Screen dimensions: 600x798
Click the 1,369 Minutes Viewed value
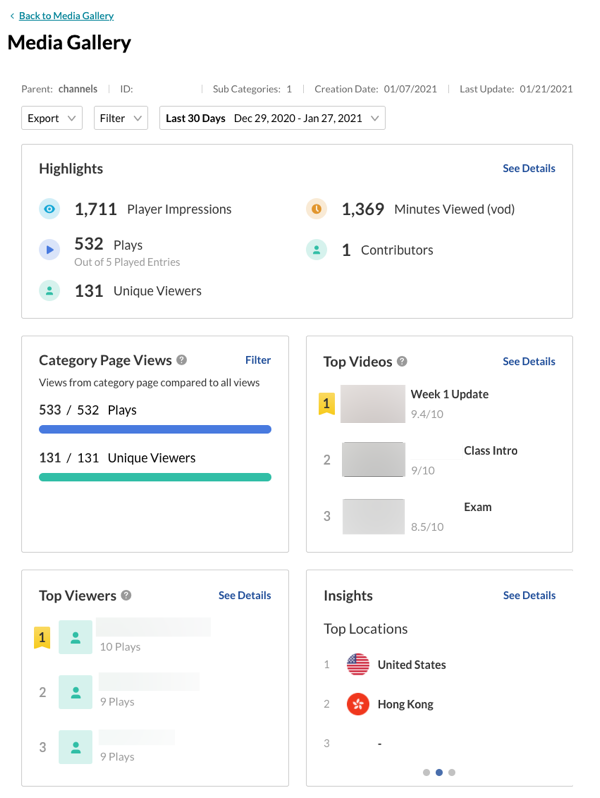click(362, 209)
